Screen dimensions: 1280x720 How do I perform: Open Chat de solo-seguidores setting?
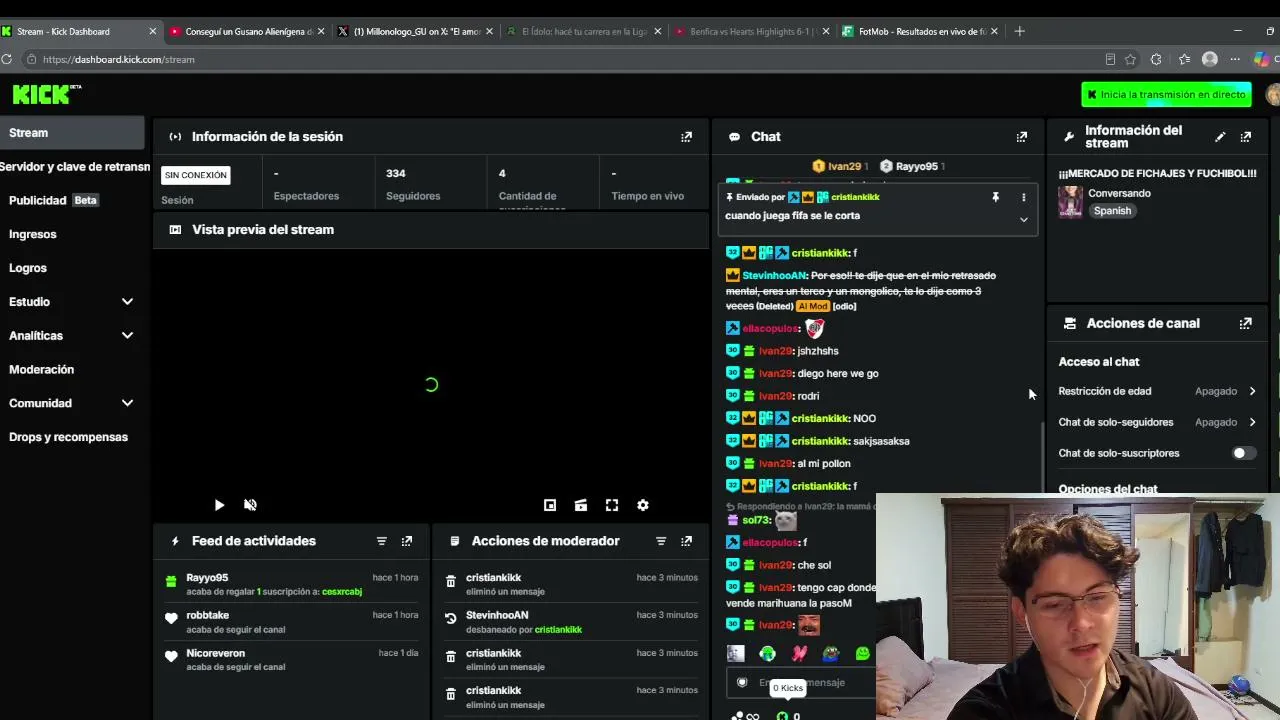pos(1157,422)
